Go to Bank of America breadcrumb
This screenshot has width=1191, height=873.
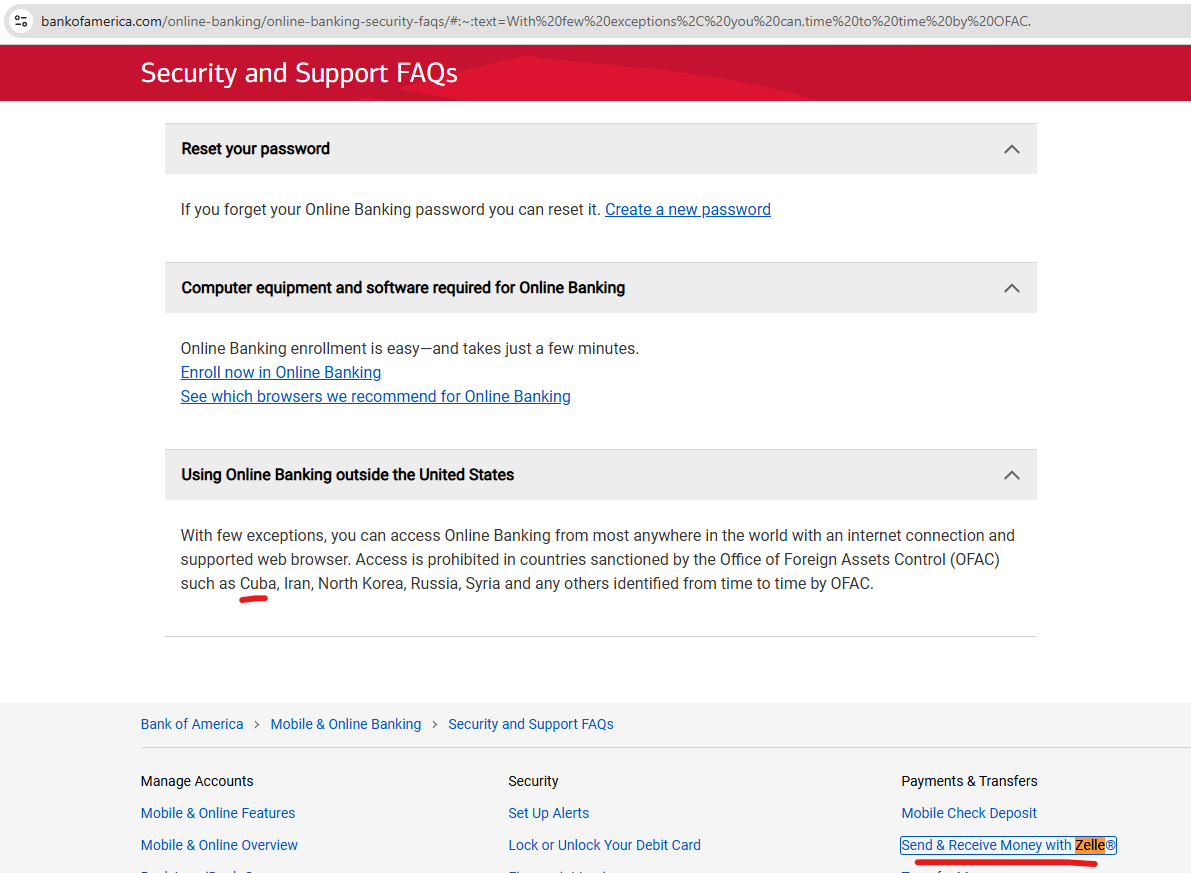click(x=192, y=724)
